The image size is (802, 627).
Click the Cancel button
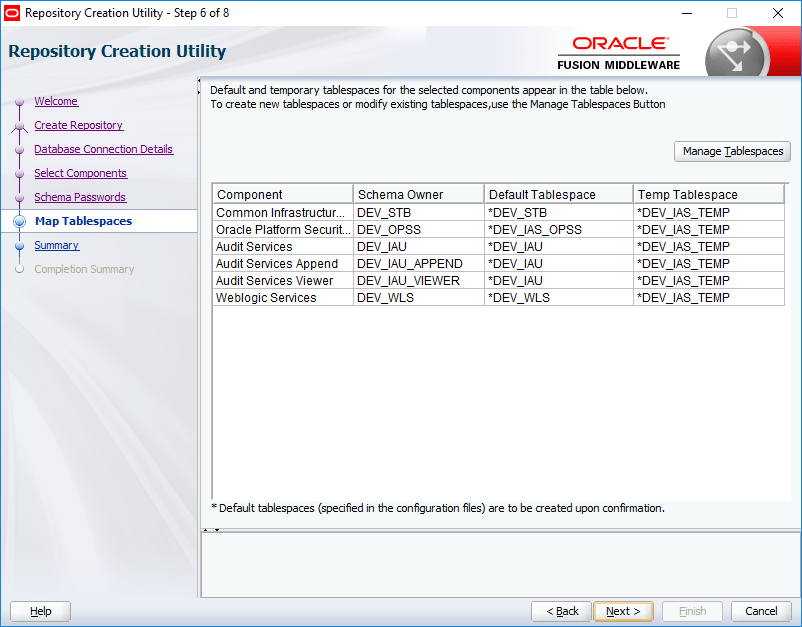pos(761,611)
